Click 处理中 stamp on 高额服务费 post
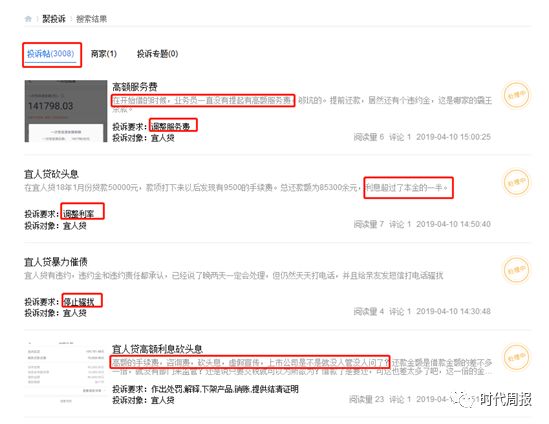 [x=516, y=95]
